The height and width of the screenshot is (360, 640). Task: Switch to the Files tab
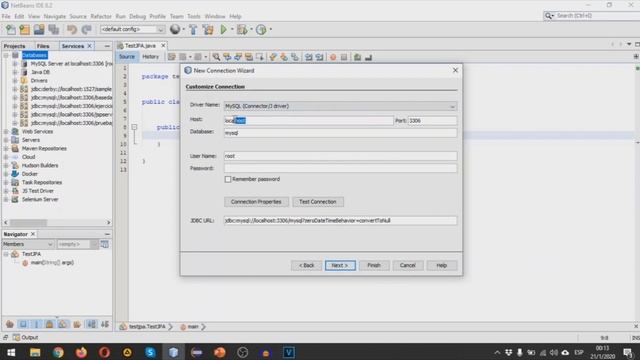[43, 46]
